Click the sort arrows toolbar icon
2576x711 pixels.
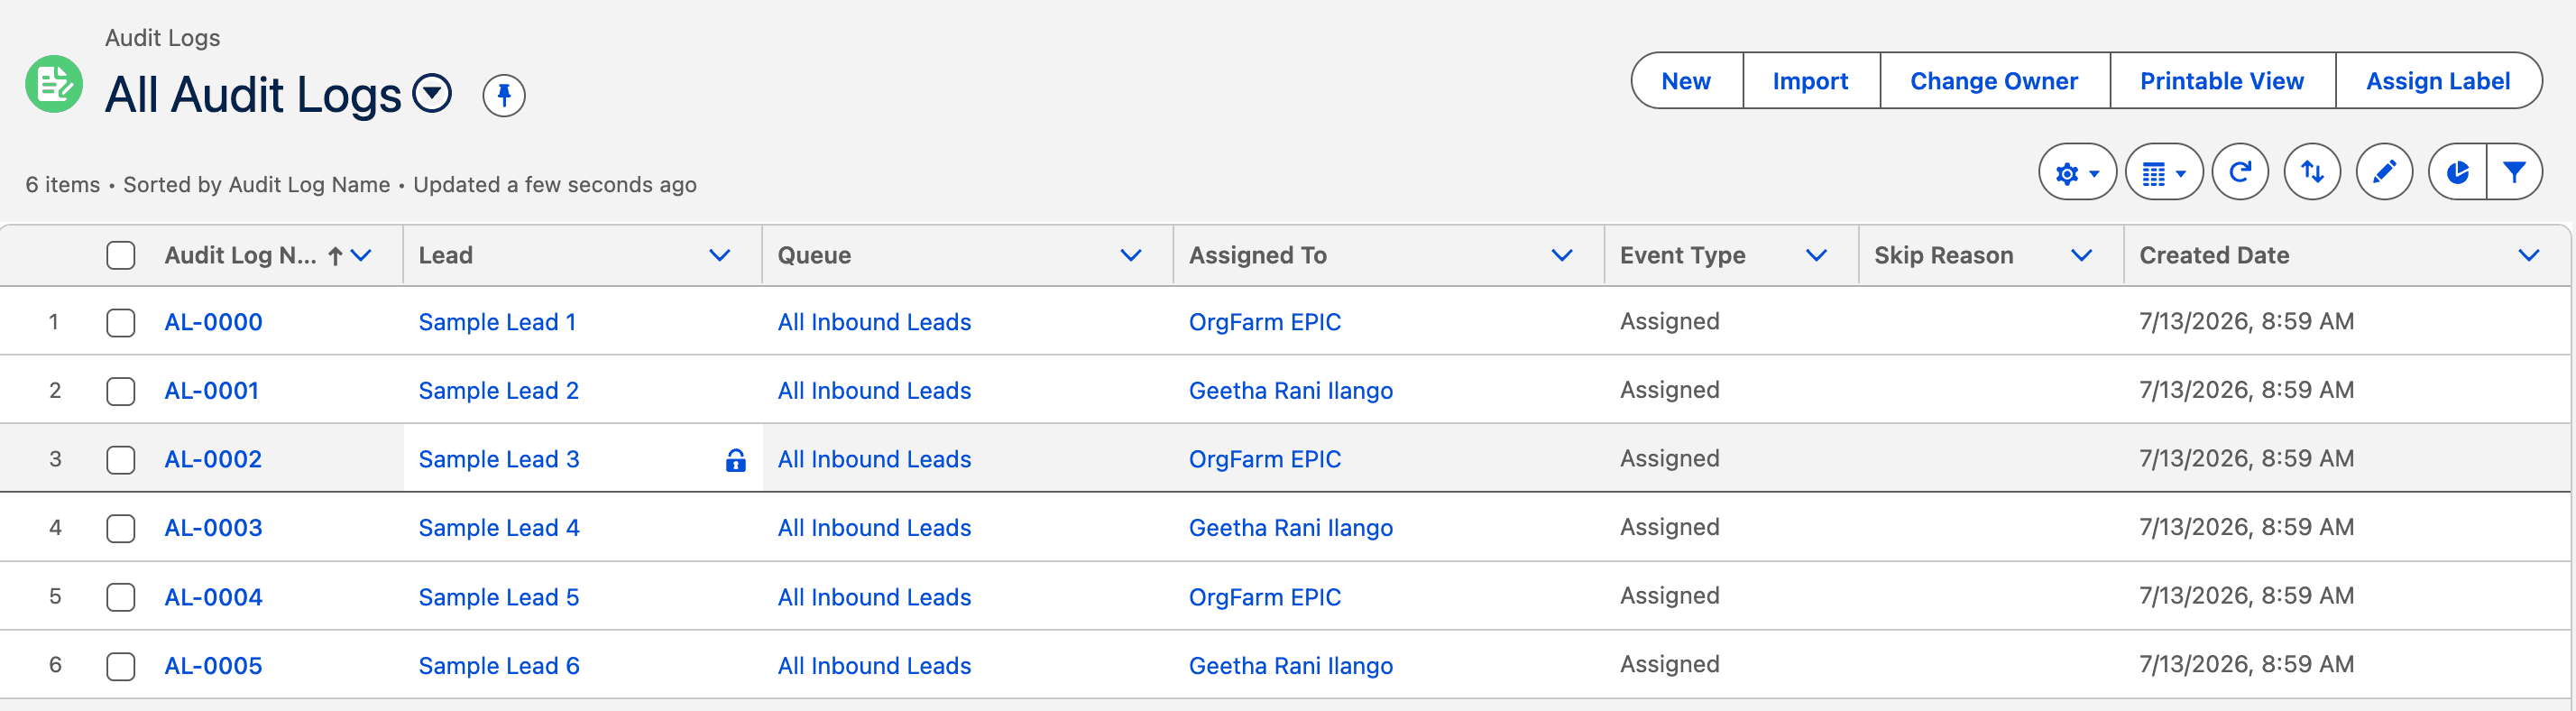(2312, 172)
